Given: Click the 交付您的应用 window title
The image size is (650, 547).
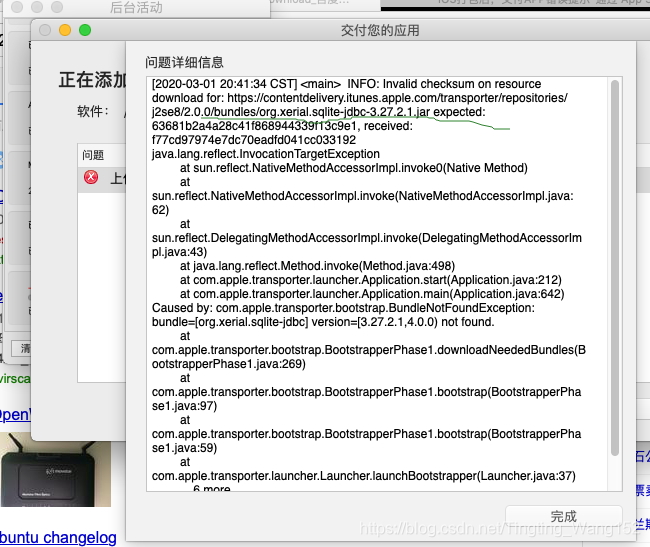Looking at the screenshot, I should point(380,30).
